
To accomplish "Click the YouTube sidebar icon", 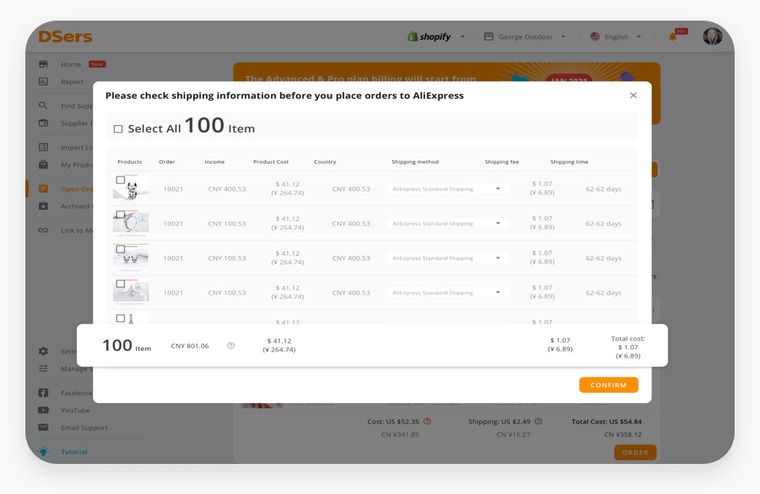I will point(43,410).
